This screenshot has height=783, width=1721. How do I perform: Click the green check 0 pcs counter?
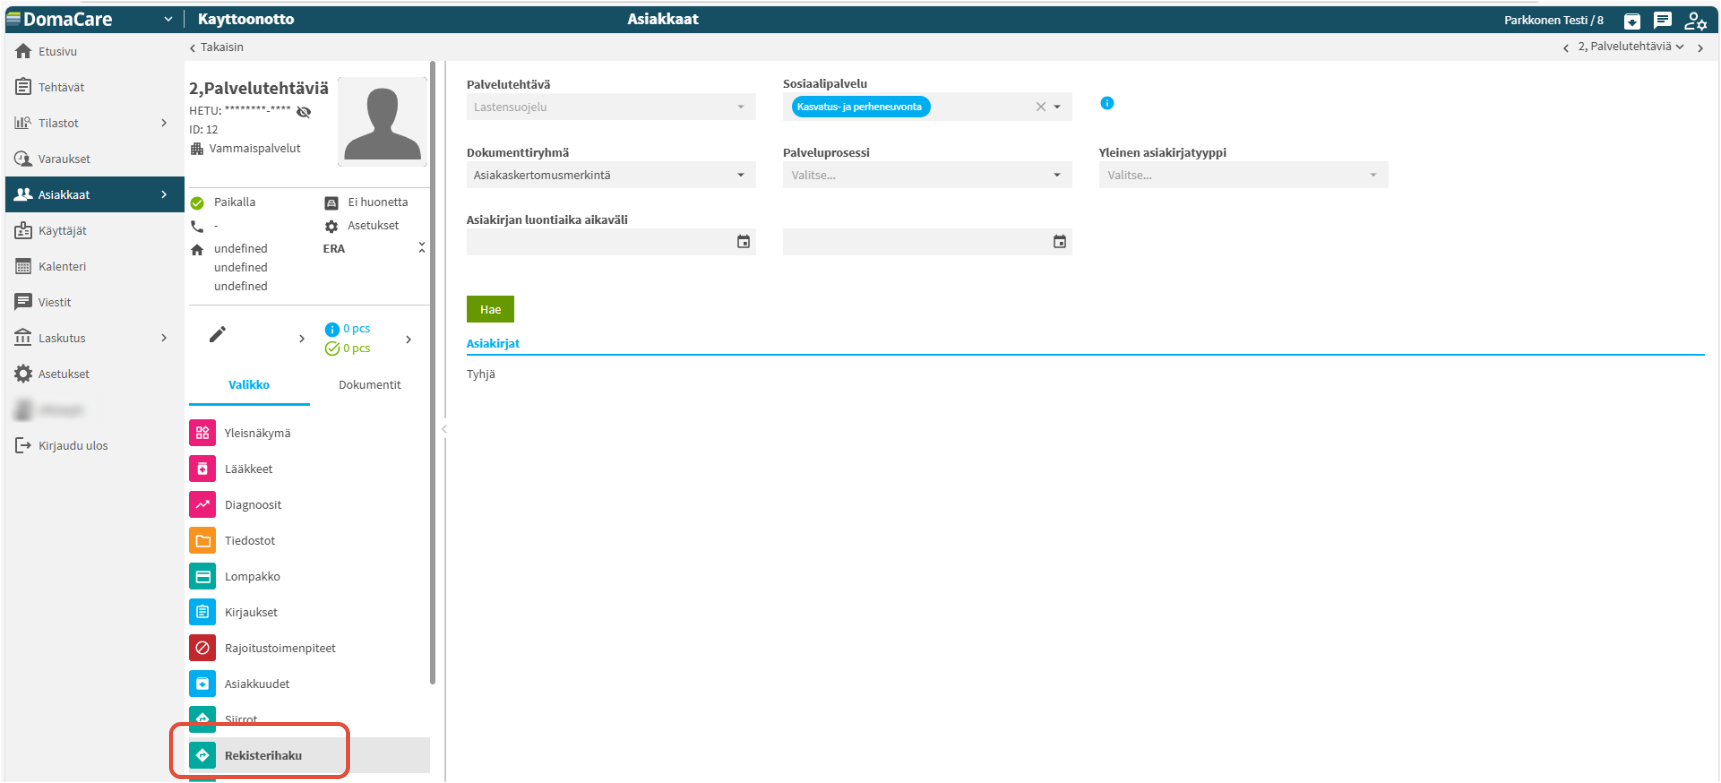348,349
